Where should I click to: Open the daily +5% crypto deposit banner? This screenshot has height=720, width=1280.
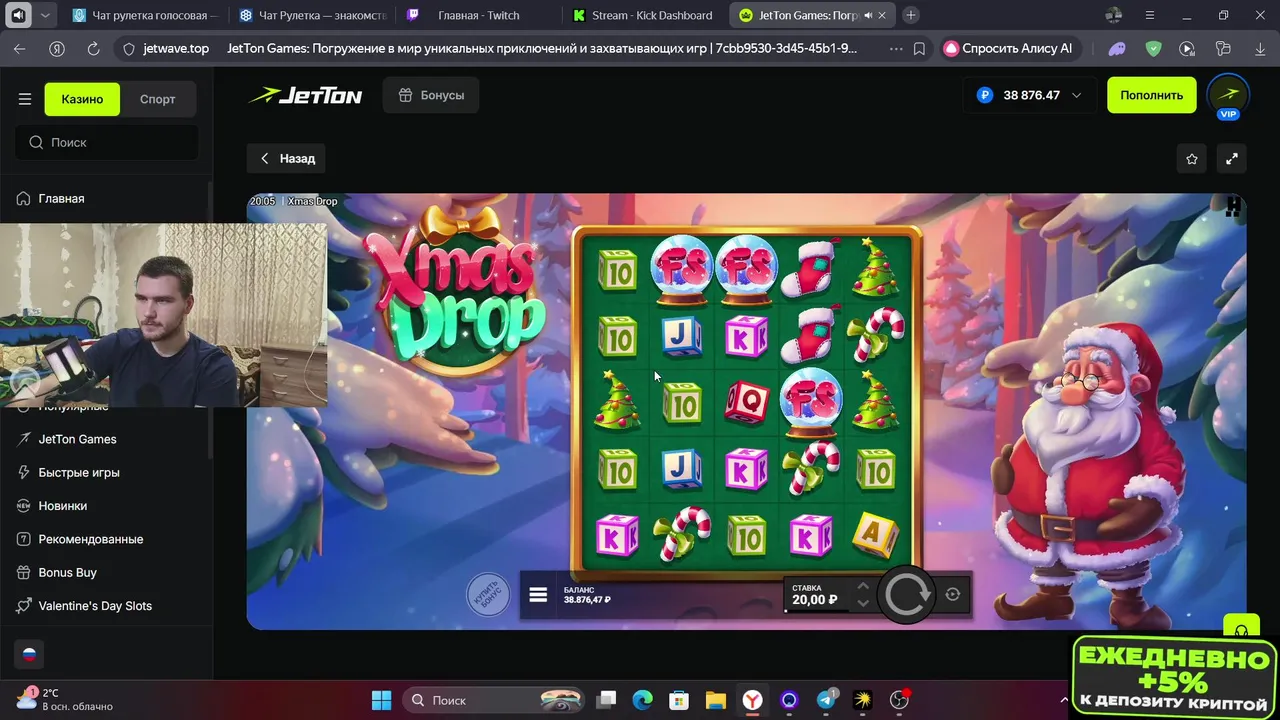[x=1174, y=677]
